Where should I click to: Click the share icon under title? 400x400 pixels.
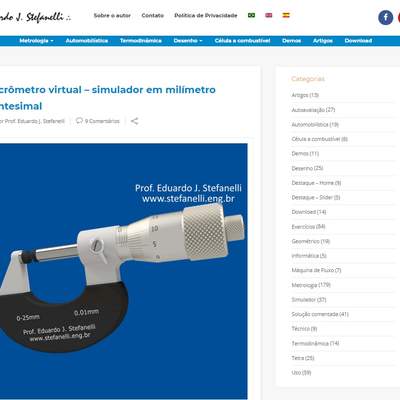pyautogui.click(x=134, y=121)
